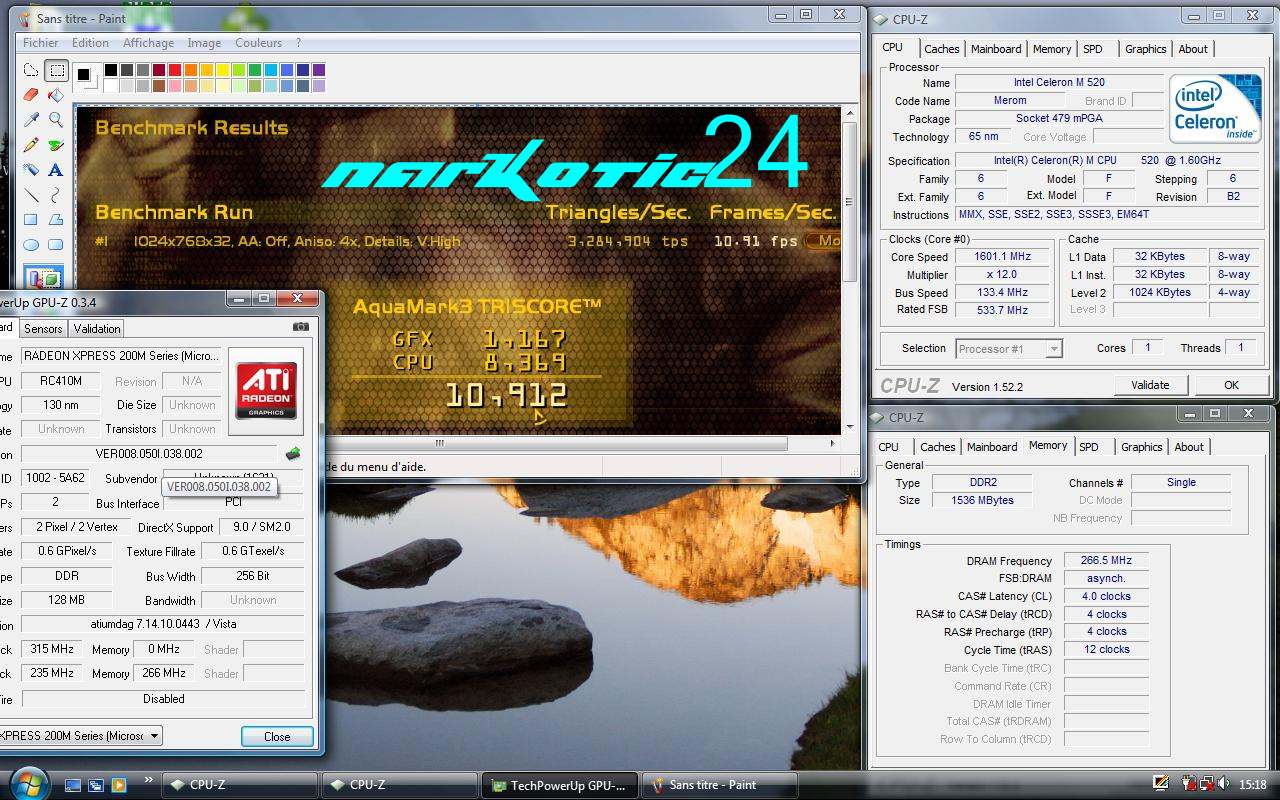Pick the Rectangle shape tool
Screen dimensions: 1280x800
31,221
